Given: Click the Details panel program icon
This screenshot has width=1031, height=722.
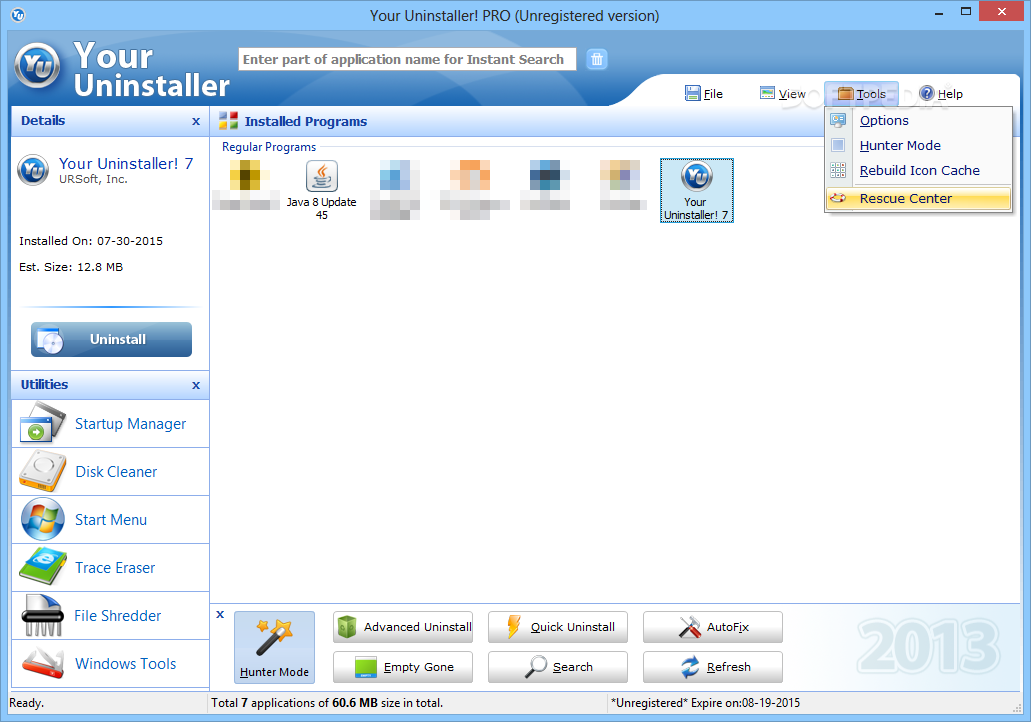Looking at the screenshot, I should 33,170.
